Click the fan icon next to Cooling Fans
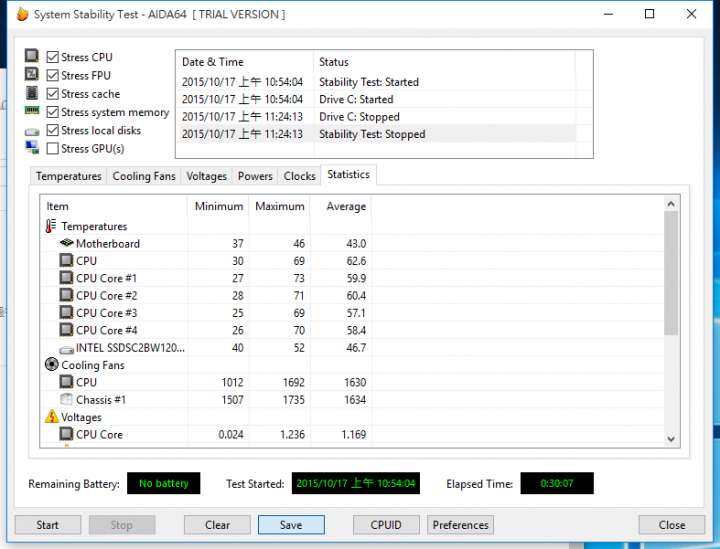This screenshot has height=549, width=720. click(52, 364)
